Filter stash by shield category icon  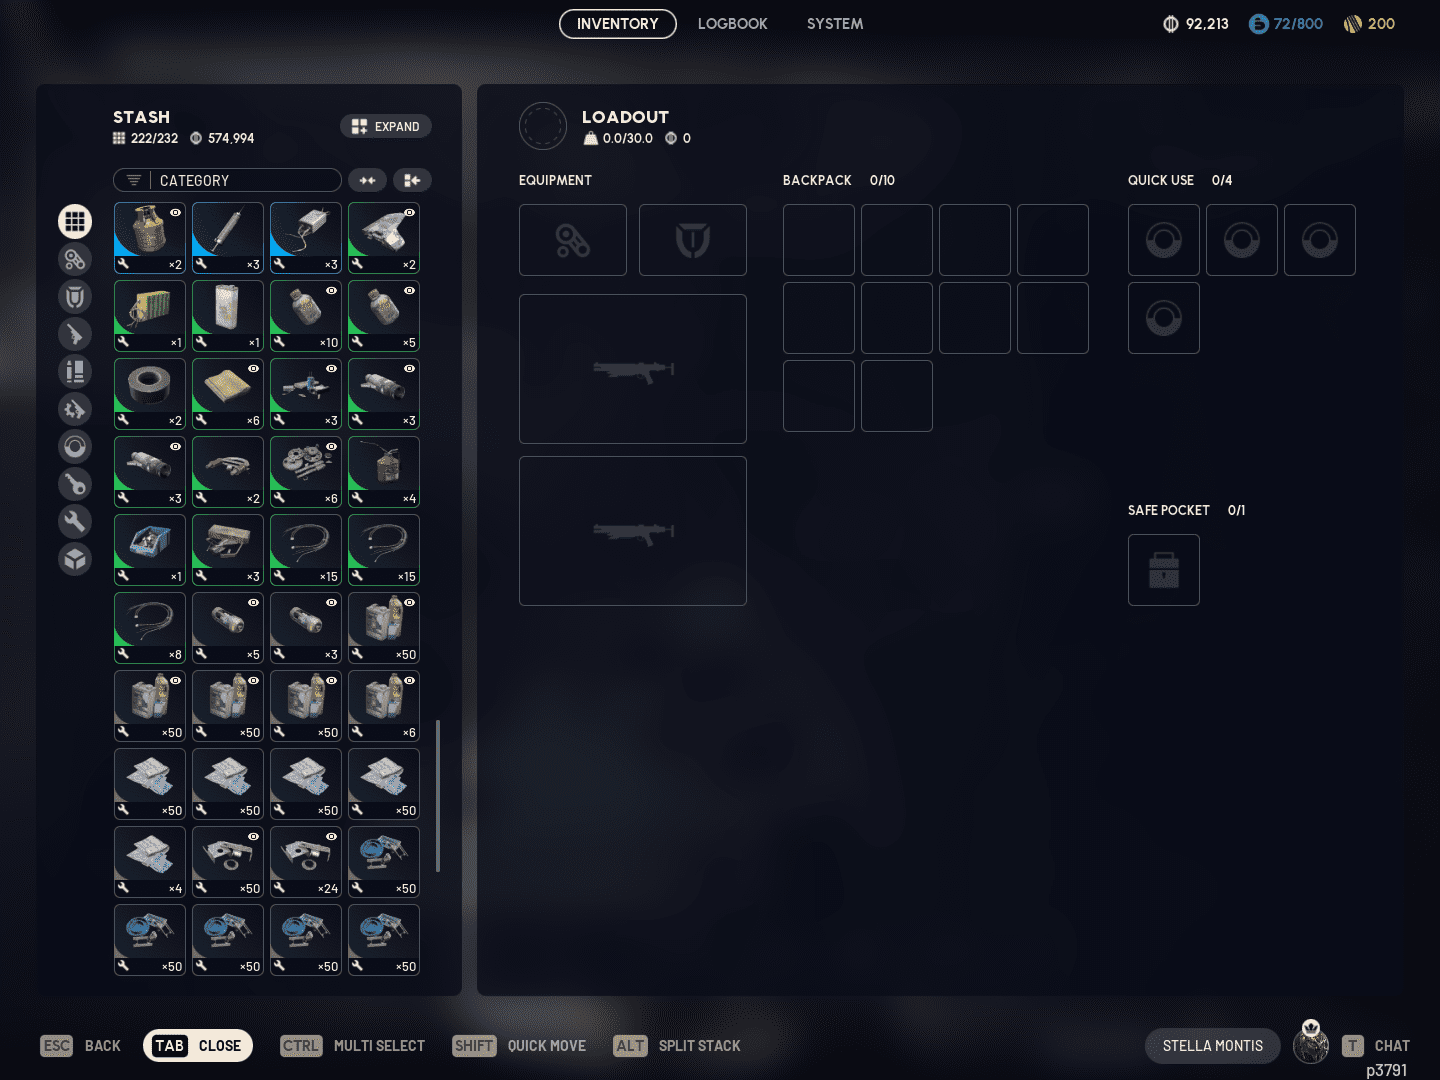[x=75, y=297]
